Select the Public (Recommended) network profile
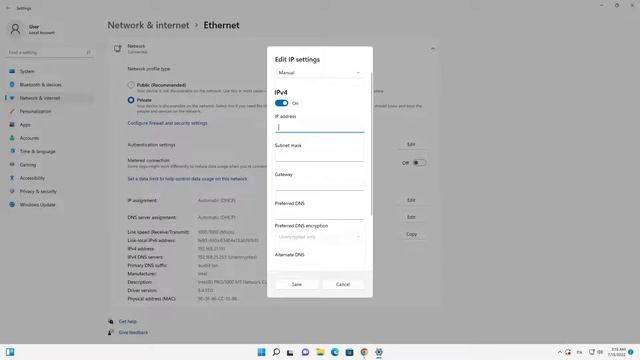The height and width of the screenshot is (360, 640). pyautogui.click(x=131, y=85)
